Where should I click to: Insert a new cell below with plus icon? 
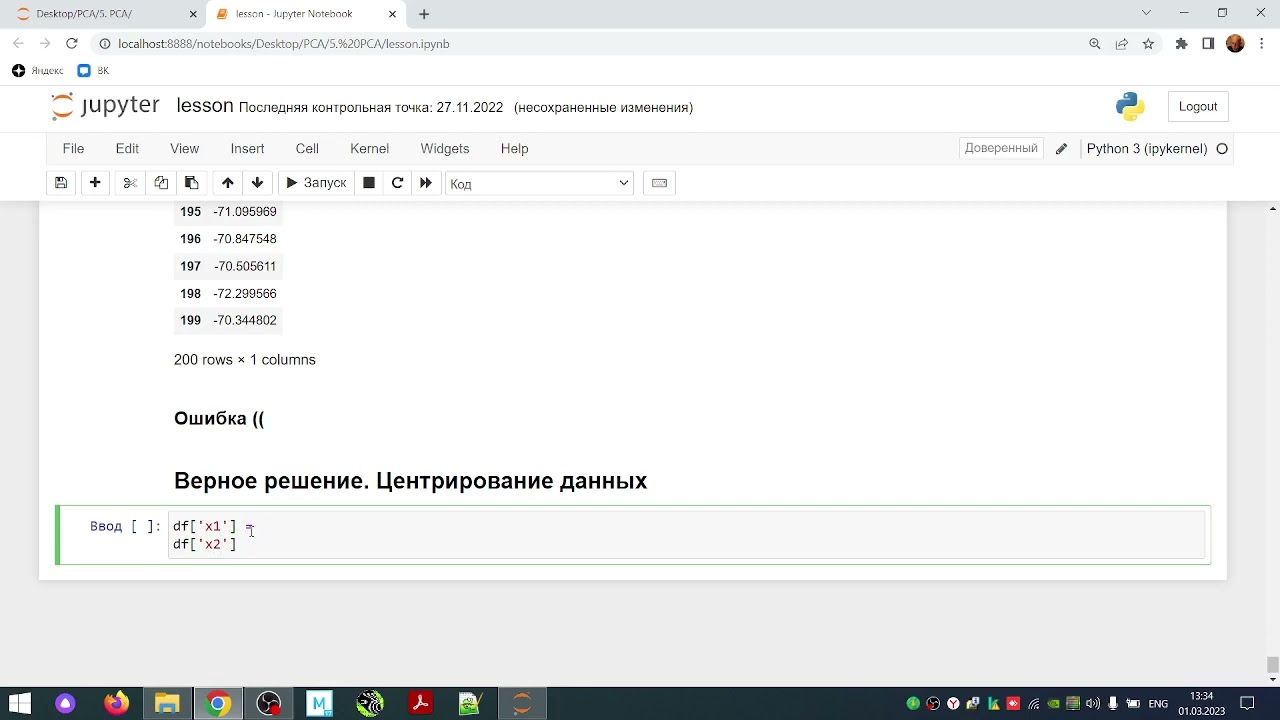(95, 183)
